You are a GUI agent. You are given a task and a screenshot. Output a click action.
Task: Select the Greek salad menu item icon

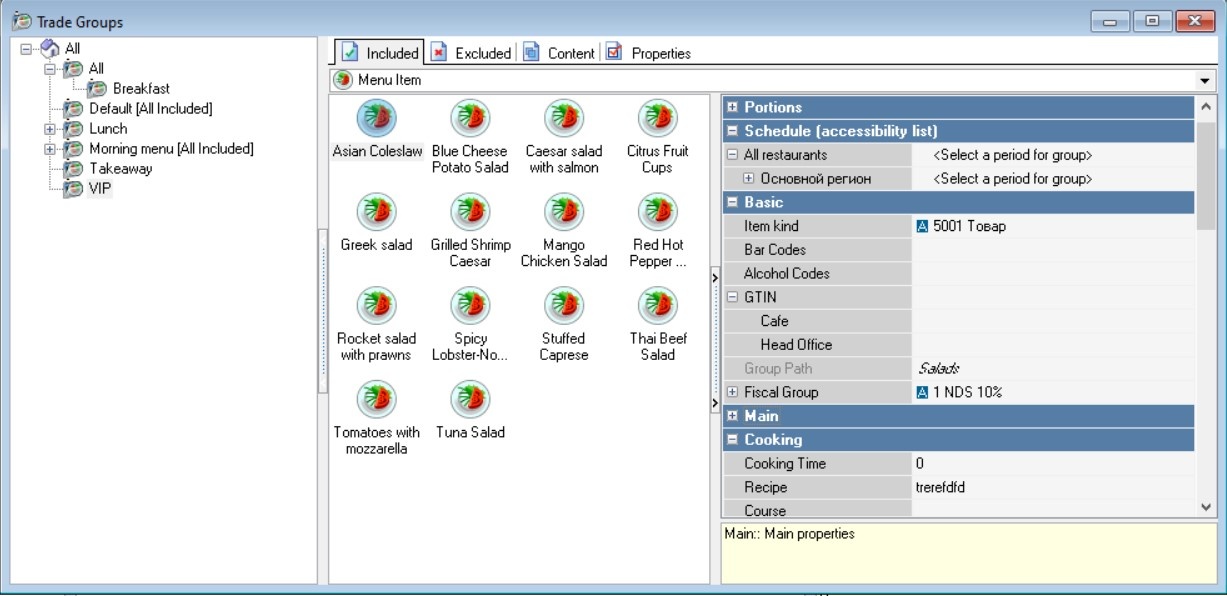[x=376, y=212]
